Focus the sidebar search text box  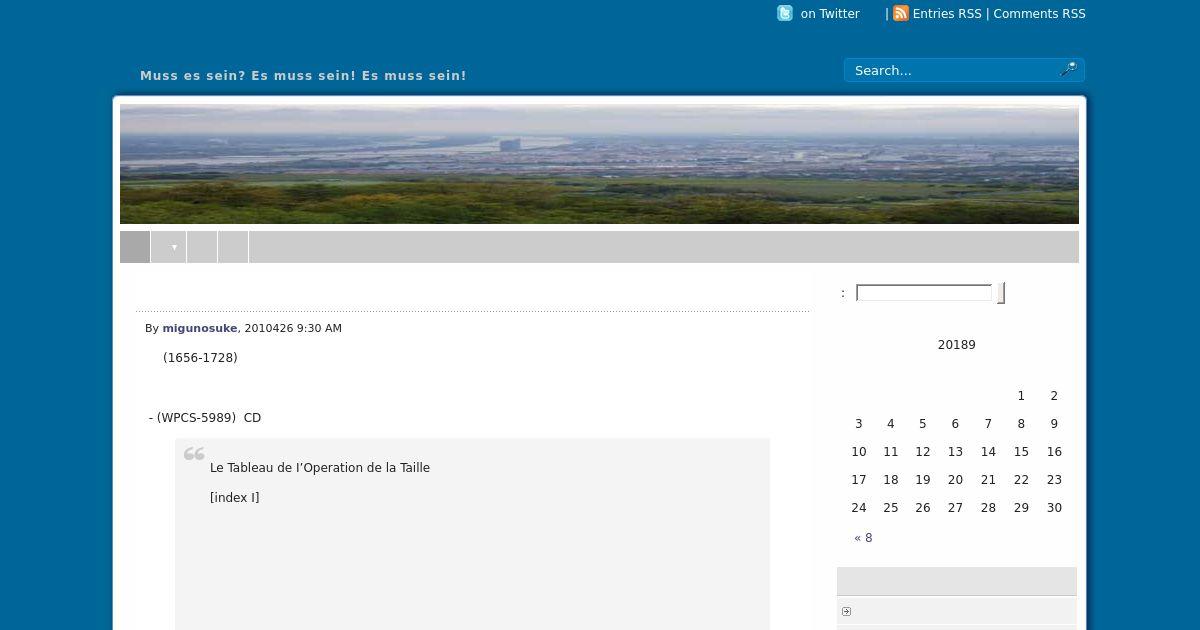click(x=924, y=293)
